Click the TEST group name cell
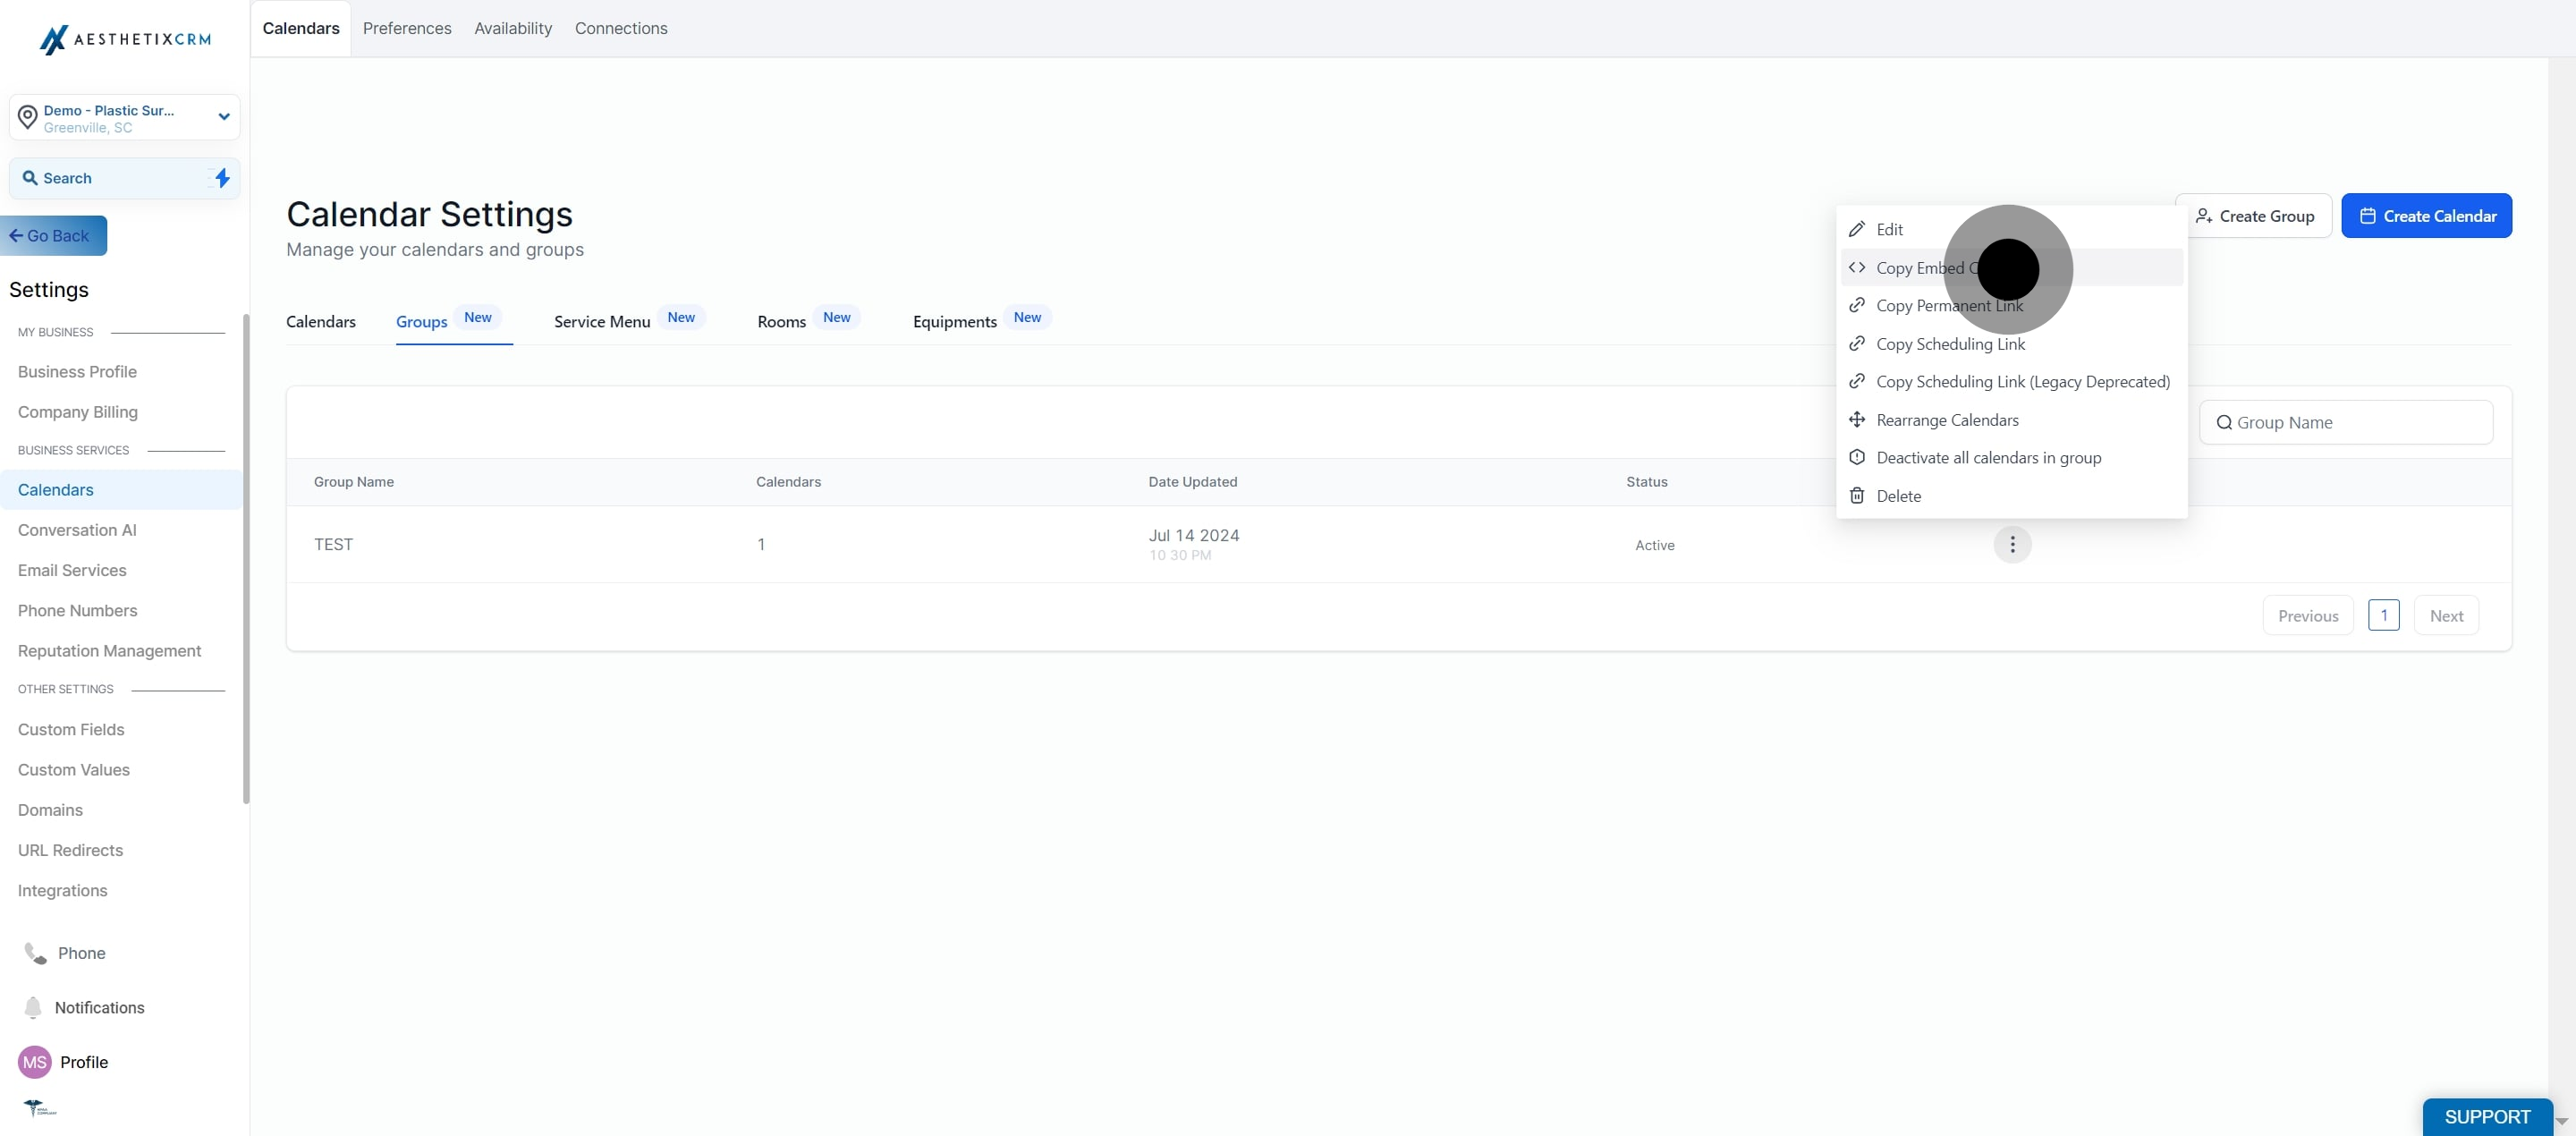 pos(333,545)
